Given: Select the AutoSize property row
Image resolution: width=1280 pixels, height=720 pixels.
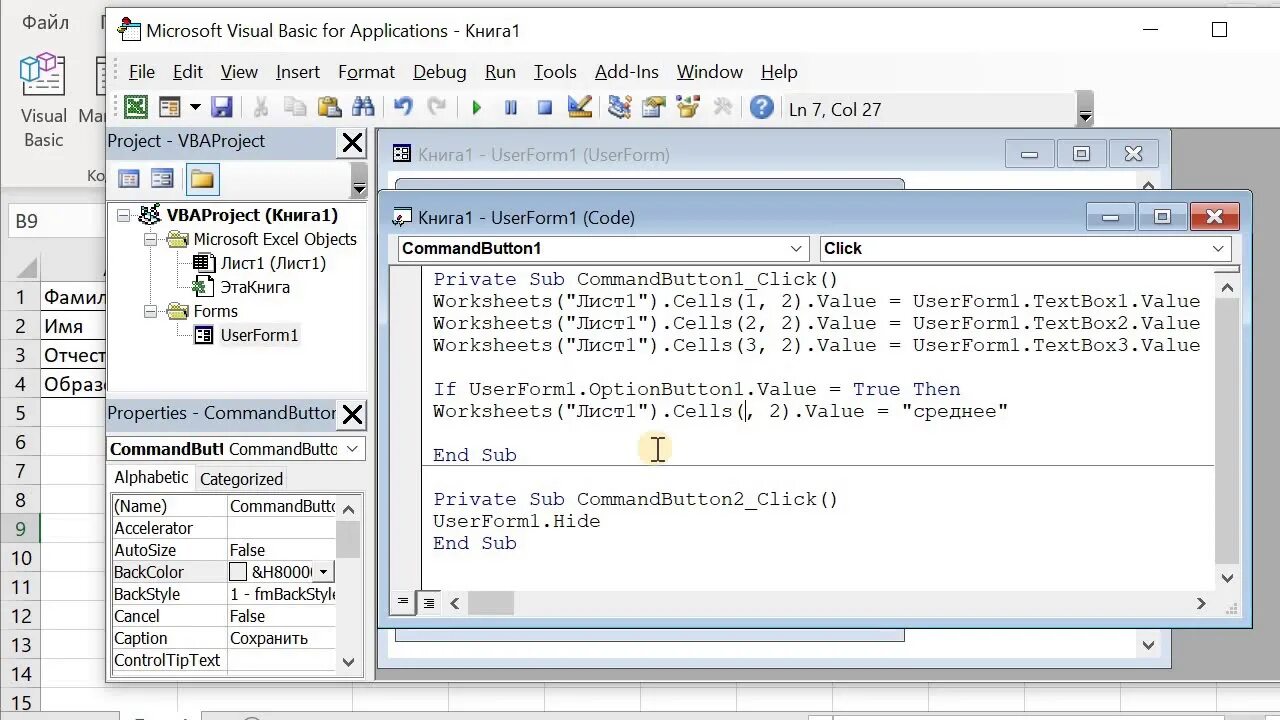Looking at the screenshot, I should [x=224, y=550].
